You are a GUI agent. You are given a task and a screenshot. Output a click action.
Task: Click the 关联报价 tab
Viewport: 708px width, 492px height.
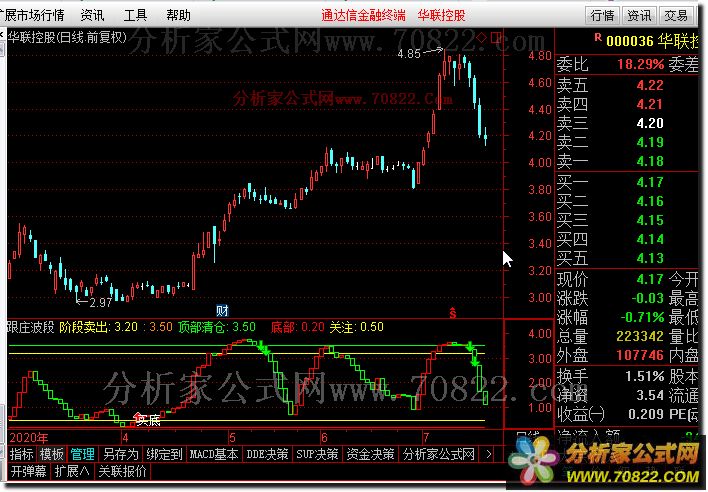point(122,471)
